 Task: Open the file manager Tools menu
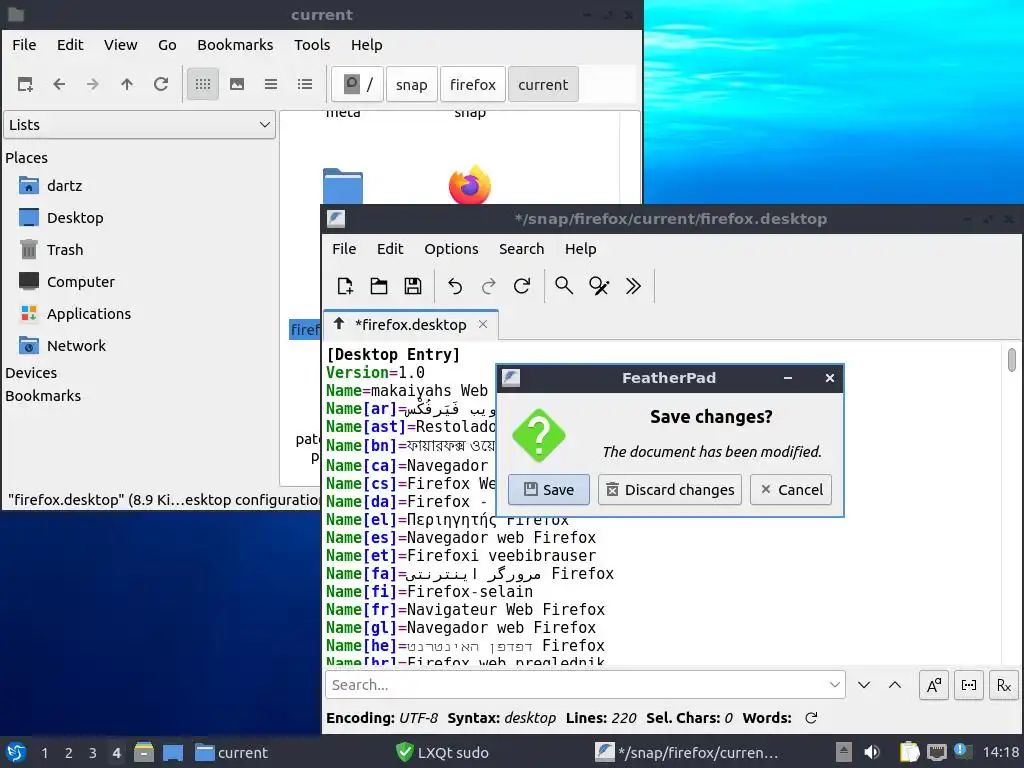click(312, 45)
